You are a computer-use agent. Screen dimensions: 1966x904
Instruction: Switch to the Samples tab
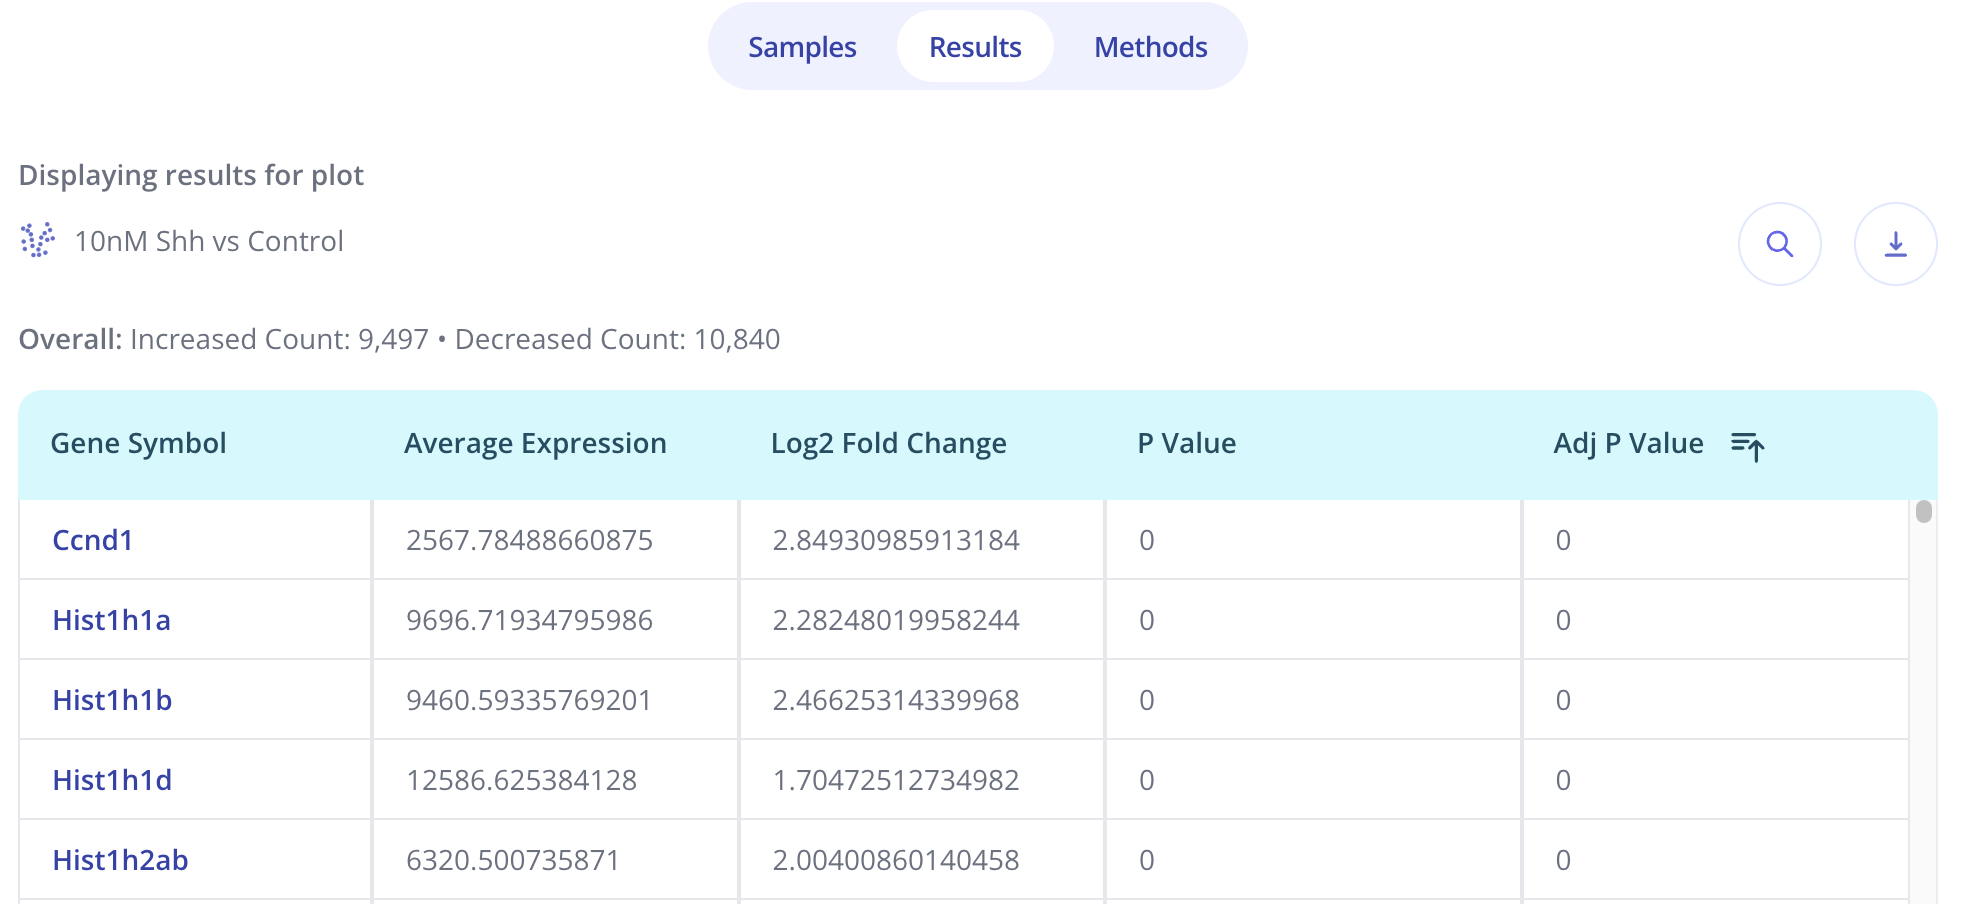pyautogui.click(x=802, y=47)
